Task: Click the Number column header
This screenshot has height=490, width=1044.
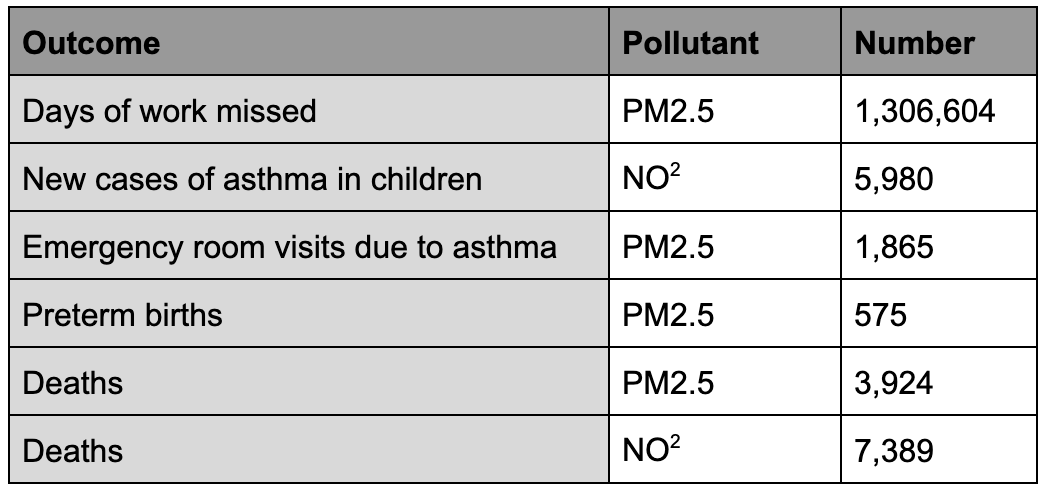Action: 915,44
